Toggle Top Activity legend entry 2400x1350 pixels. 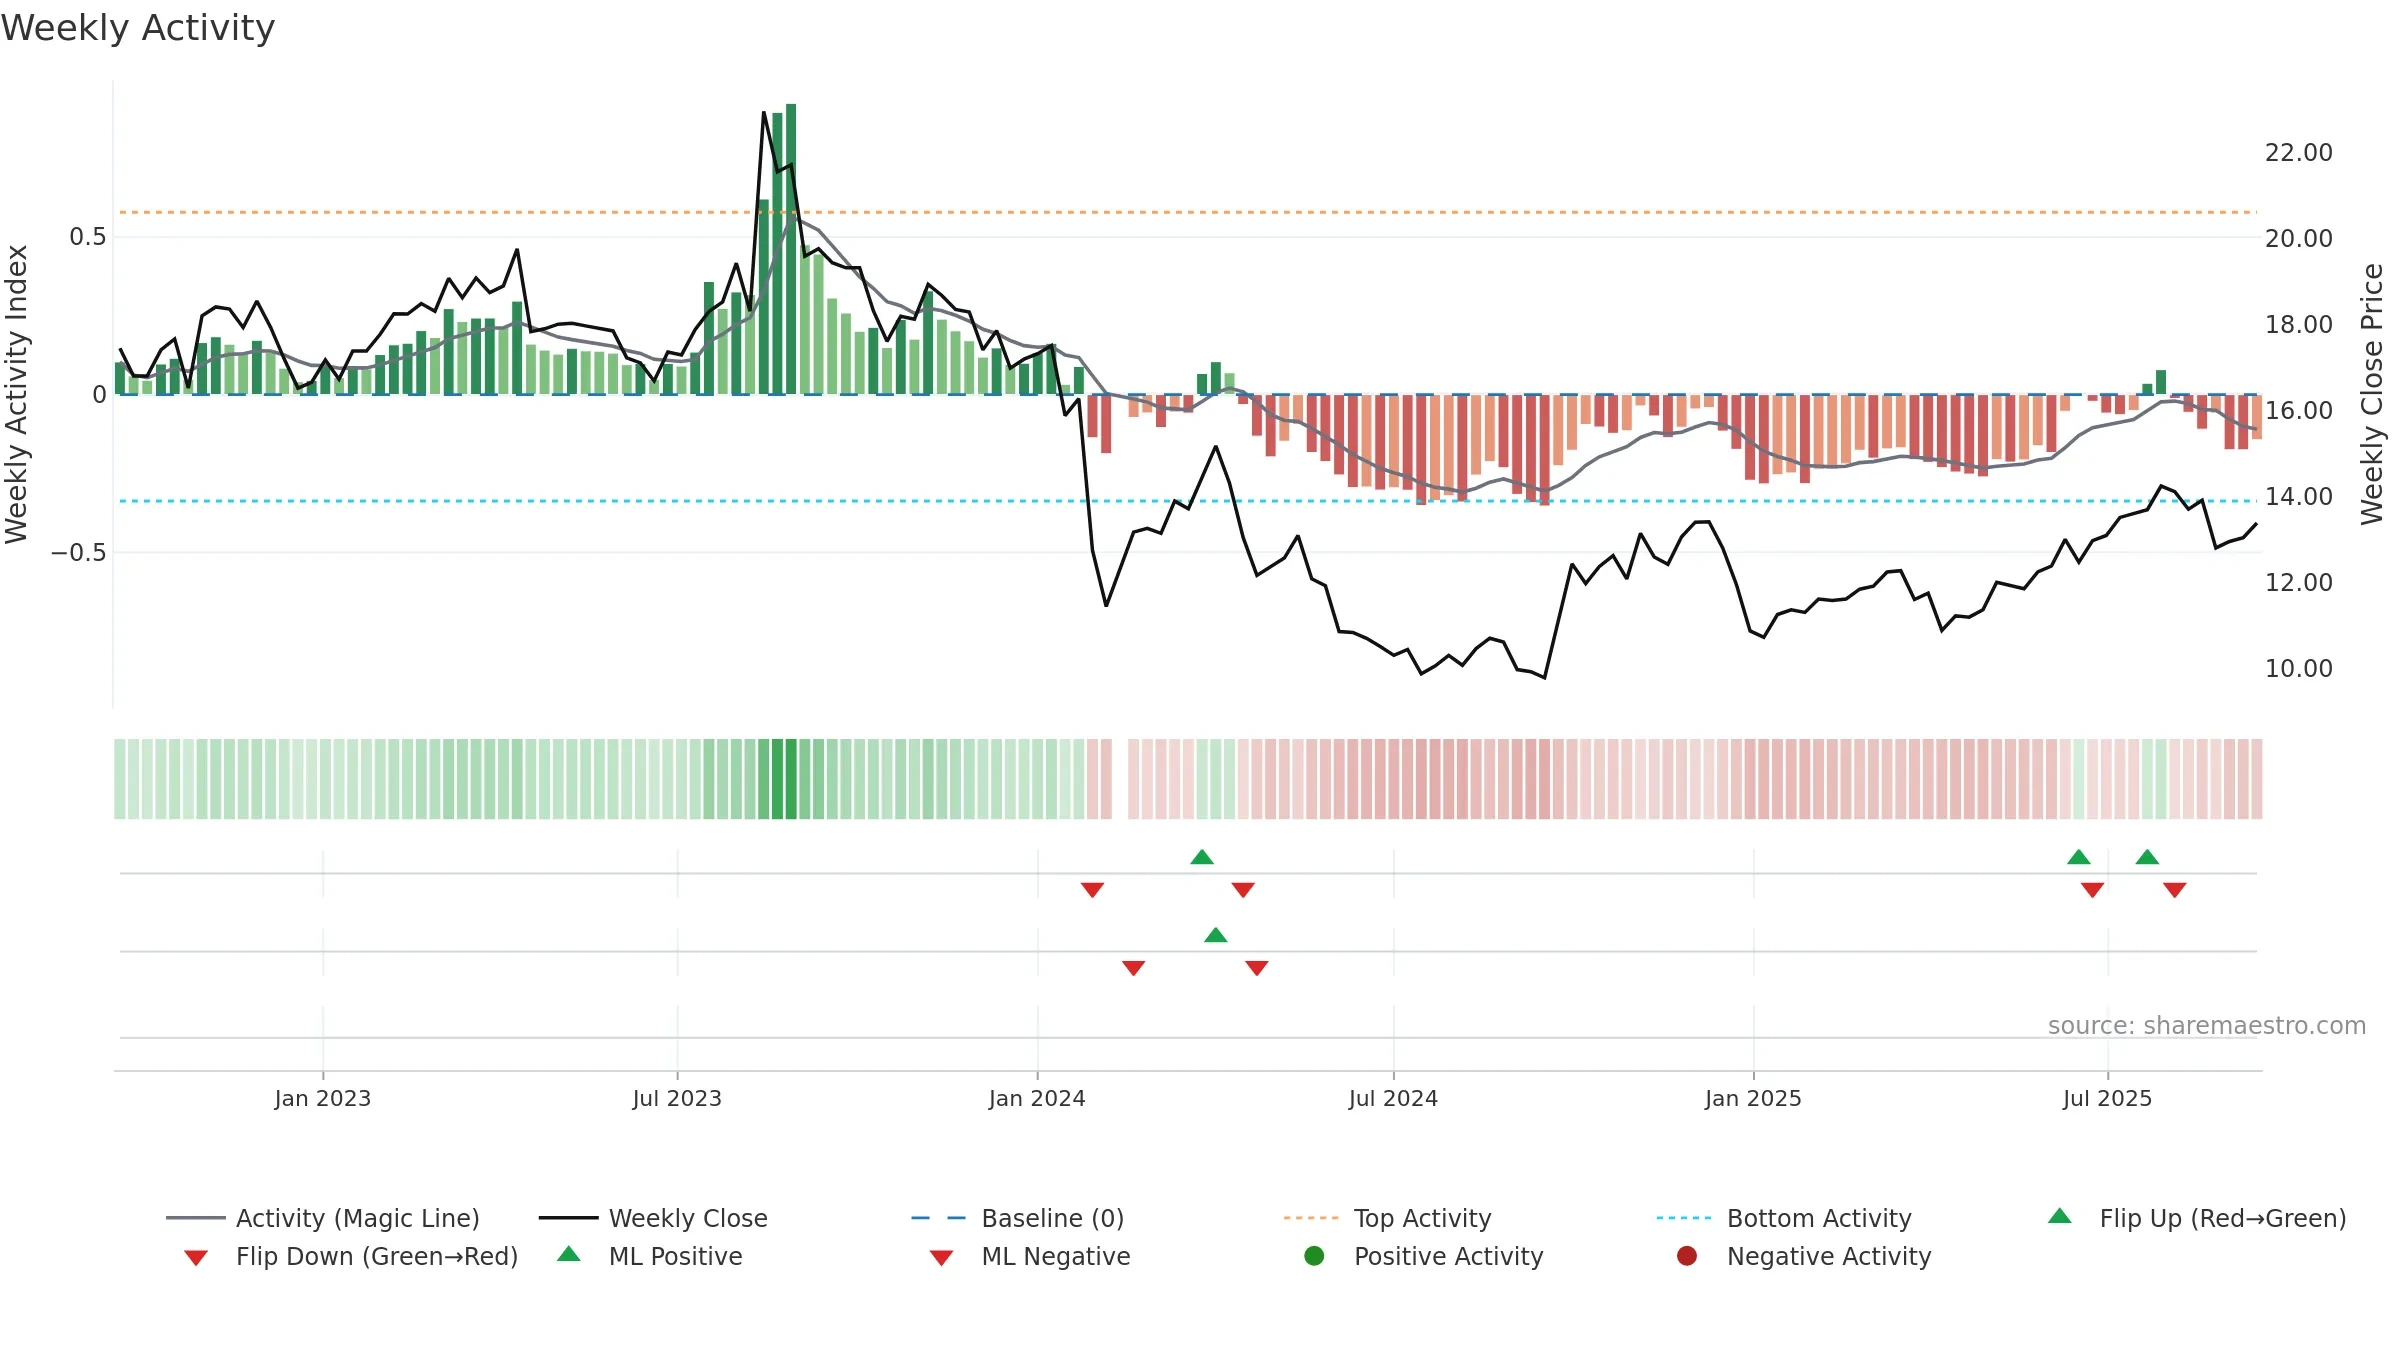[1387, 1218]
